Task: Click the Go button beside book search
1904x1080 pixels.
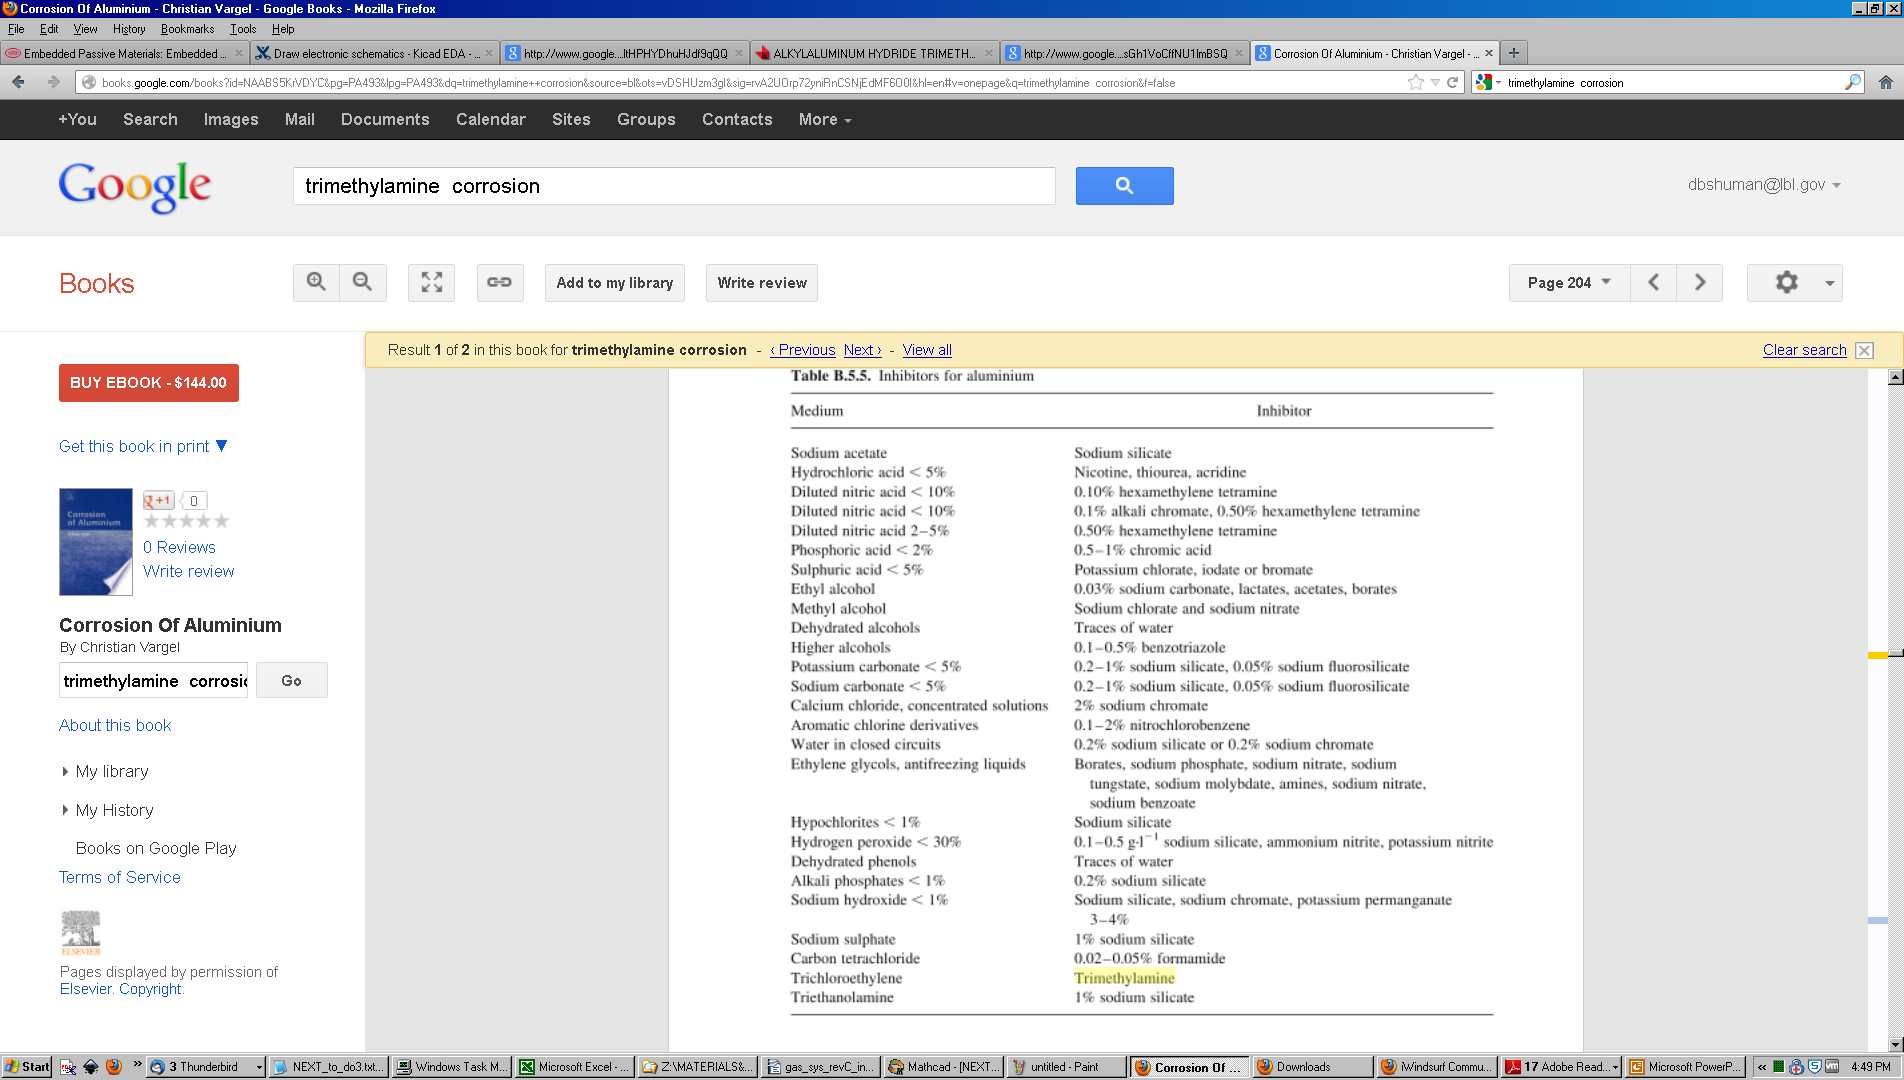Action: coord(291,681)
